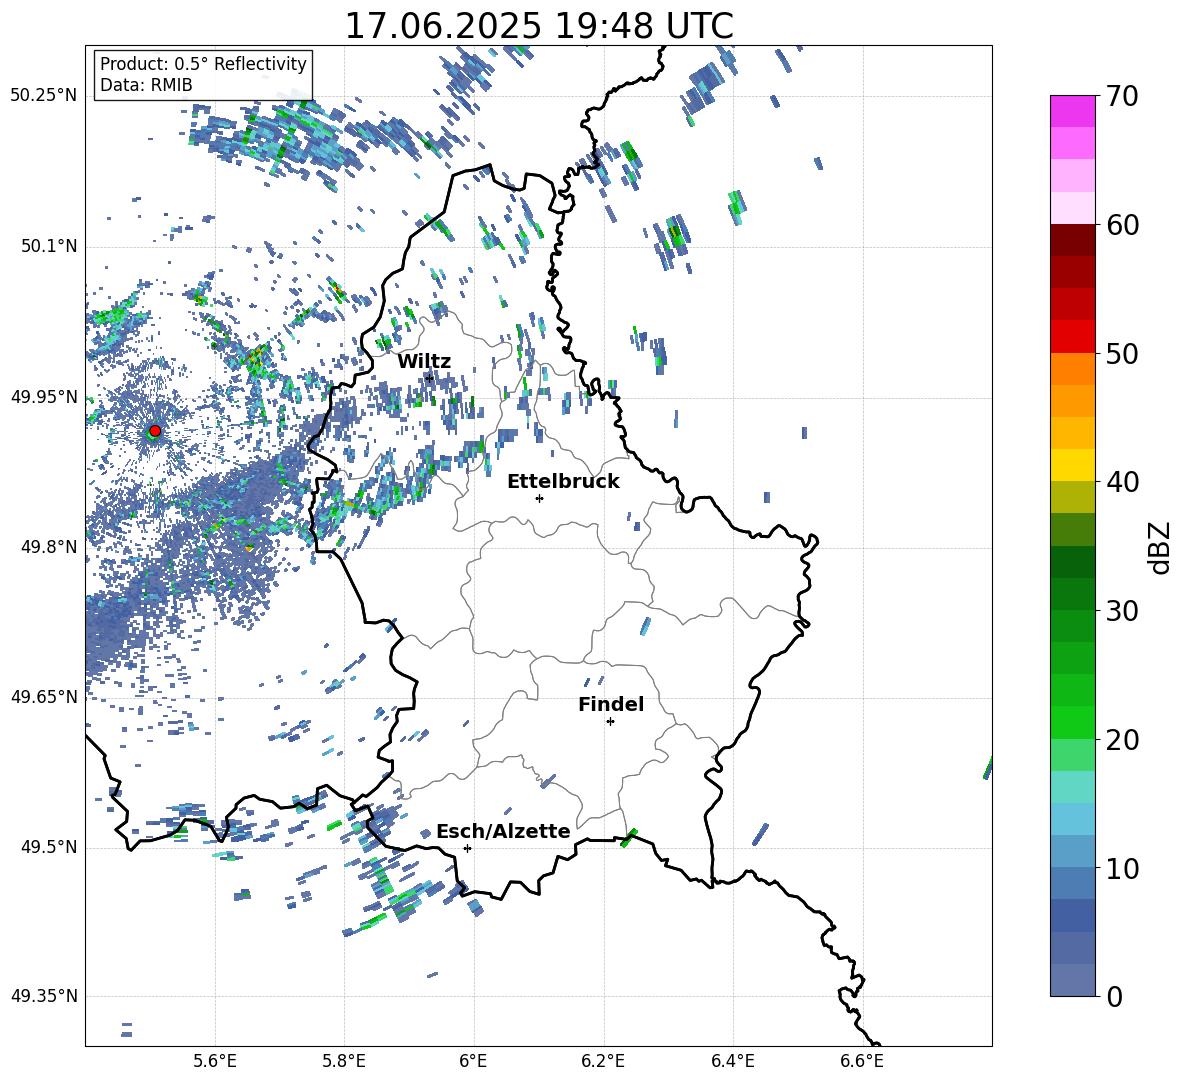Viewport: 1184px width, 1081px height.
Task: Click the Product: 0.5° Reflectivity text
Action: (203, 64)
